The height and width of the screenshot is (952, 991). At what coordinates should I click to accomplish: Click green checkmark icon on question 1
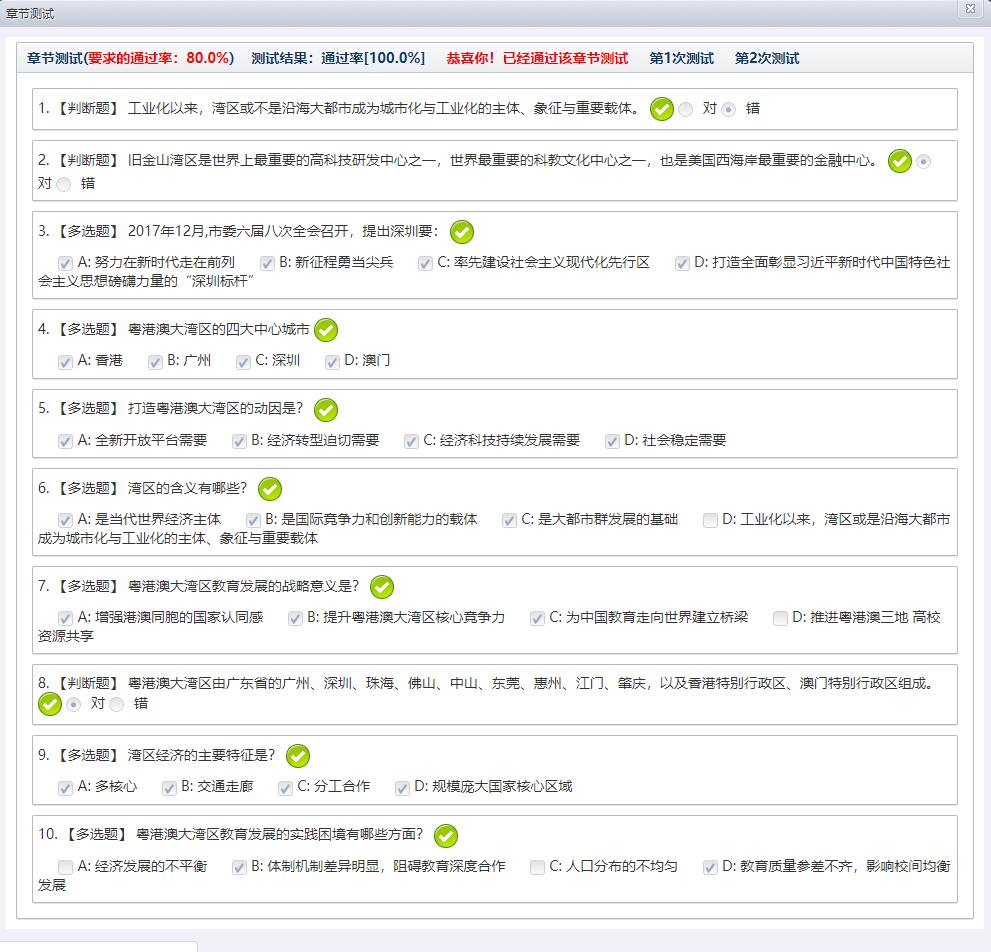point(661,109)
